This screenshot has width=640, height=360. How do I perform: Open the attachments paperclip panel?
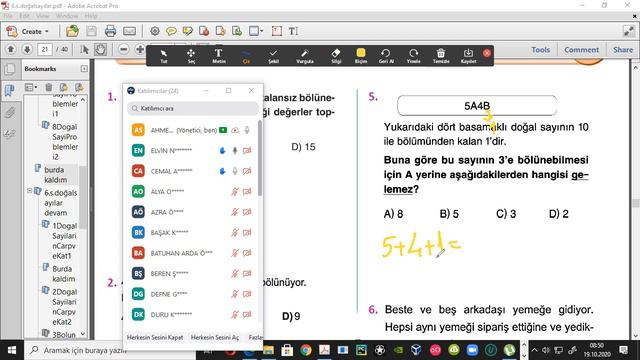(9, 112)
